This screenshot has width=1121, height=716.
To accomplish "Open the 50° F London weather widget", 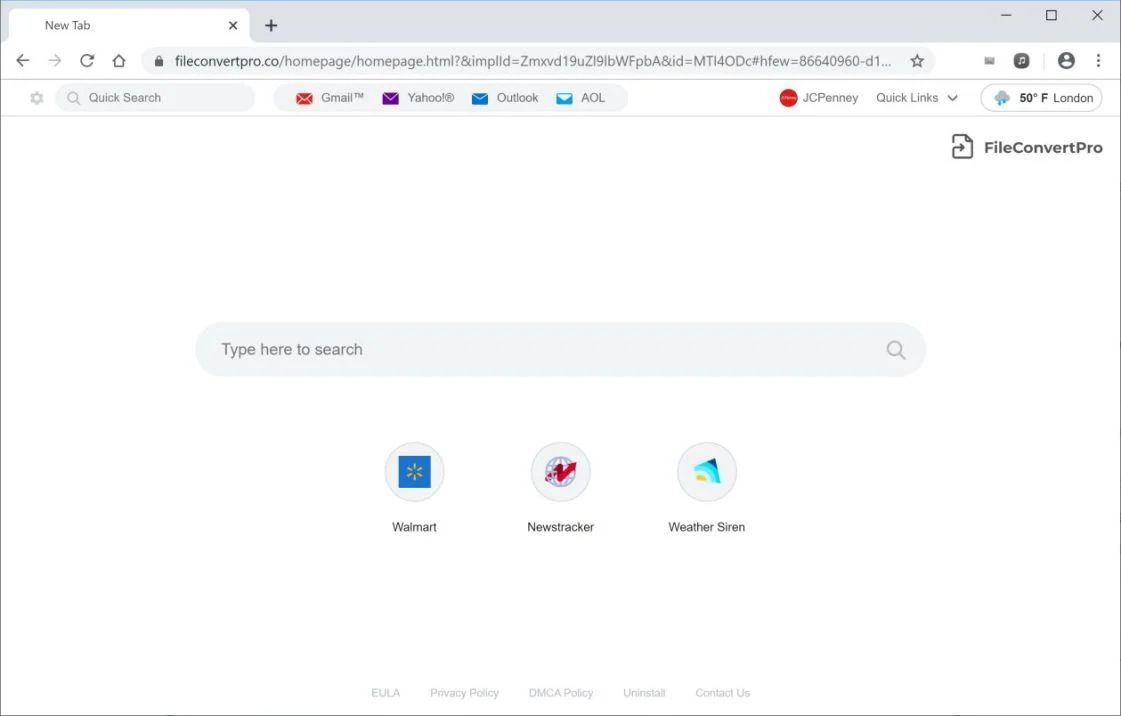I will coord(1041,98).
